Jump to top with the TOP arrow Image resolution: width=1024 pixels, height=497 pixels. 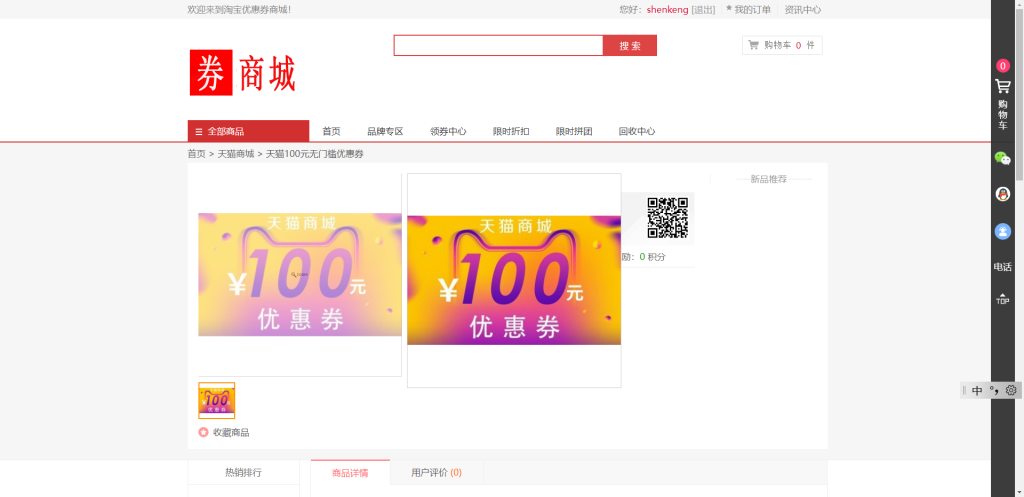[1002, 298]
